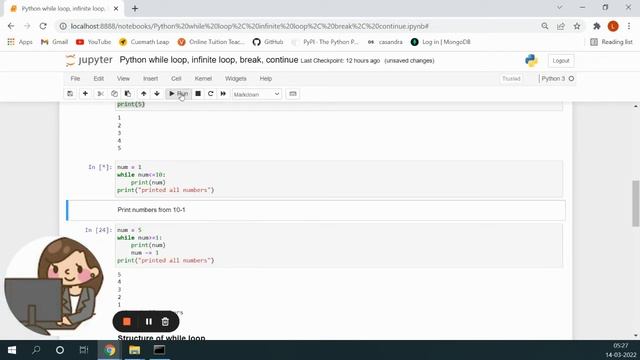The height and width of the screenshot is (360, 640).
Task: Go back in browser history
Action: [x=11, y=26]
